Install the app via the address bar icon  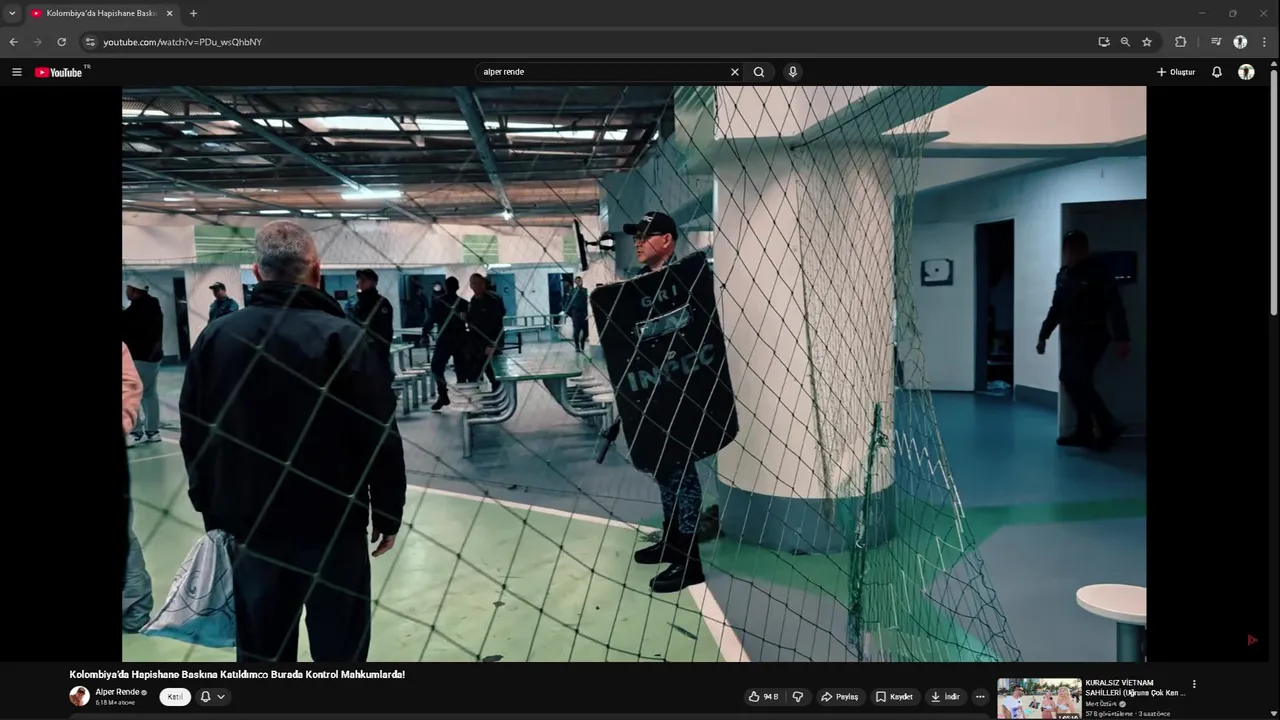tap(1104, 42)
